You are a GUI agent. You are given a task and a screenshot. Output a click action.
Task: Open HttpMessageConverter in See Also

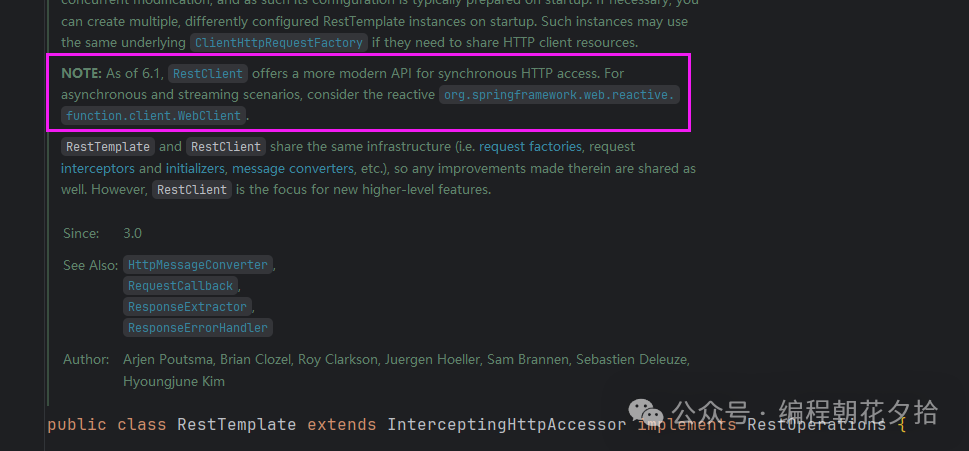[198, 265]
